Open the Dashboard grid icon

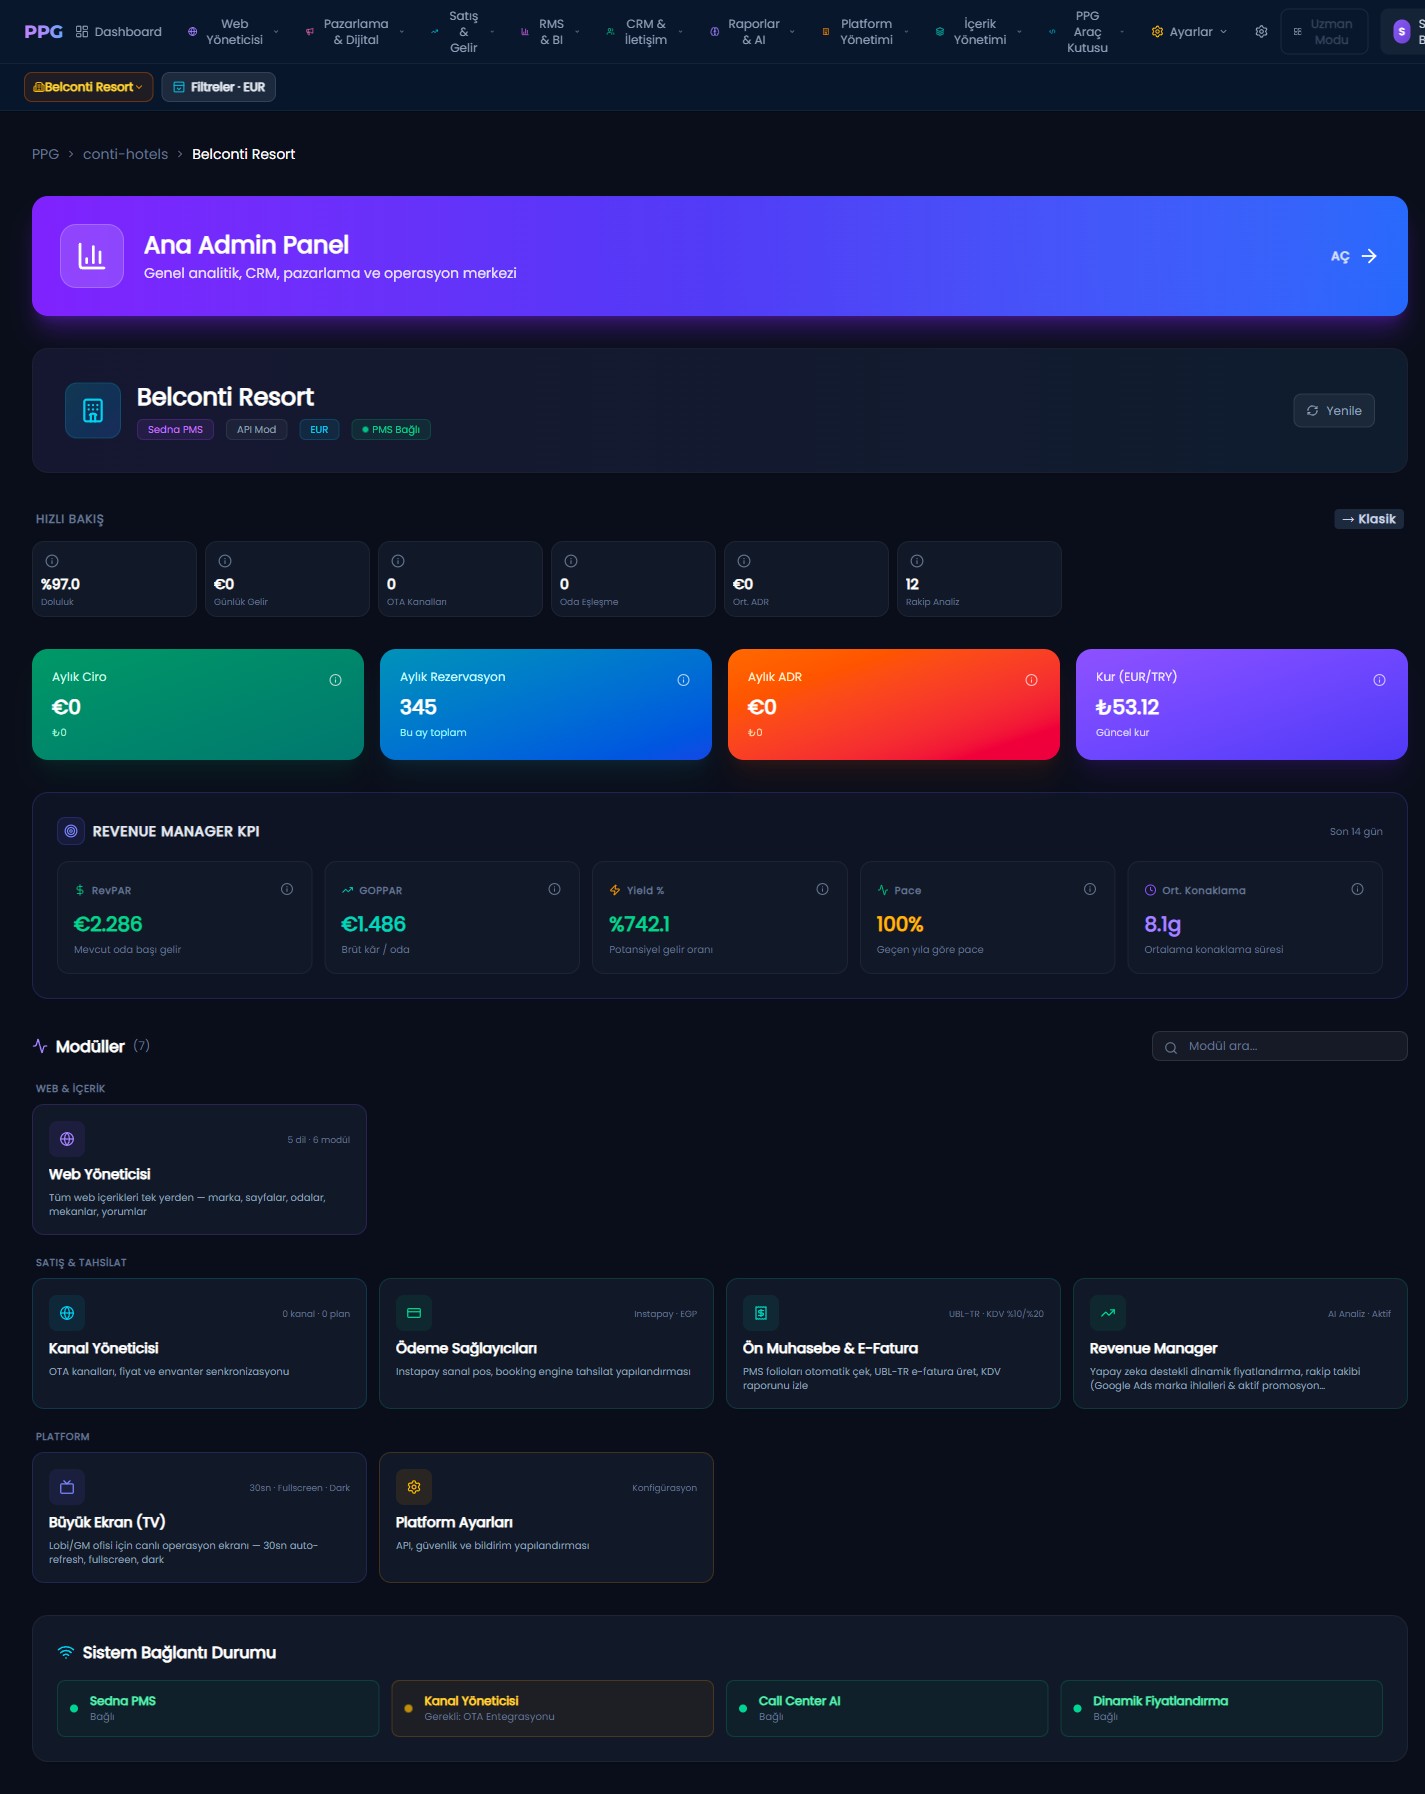click(82, 32)
